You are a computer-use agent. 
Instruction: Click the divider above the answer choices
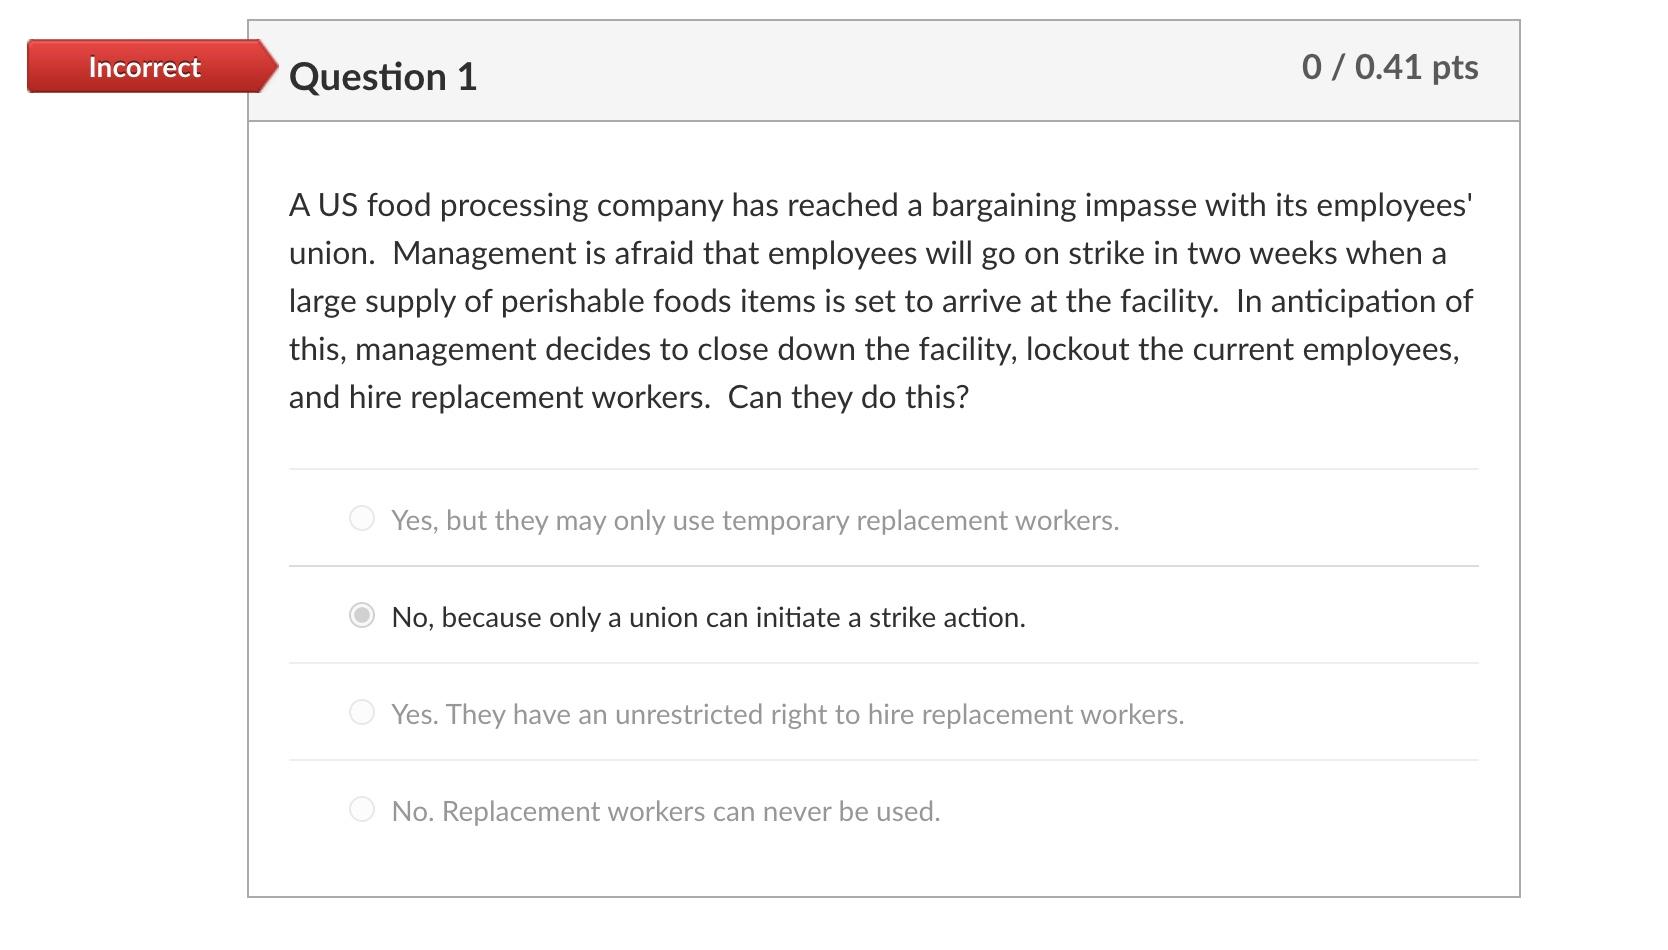click(882, 467)
